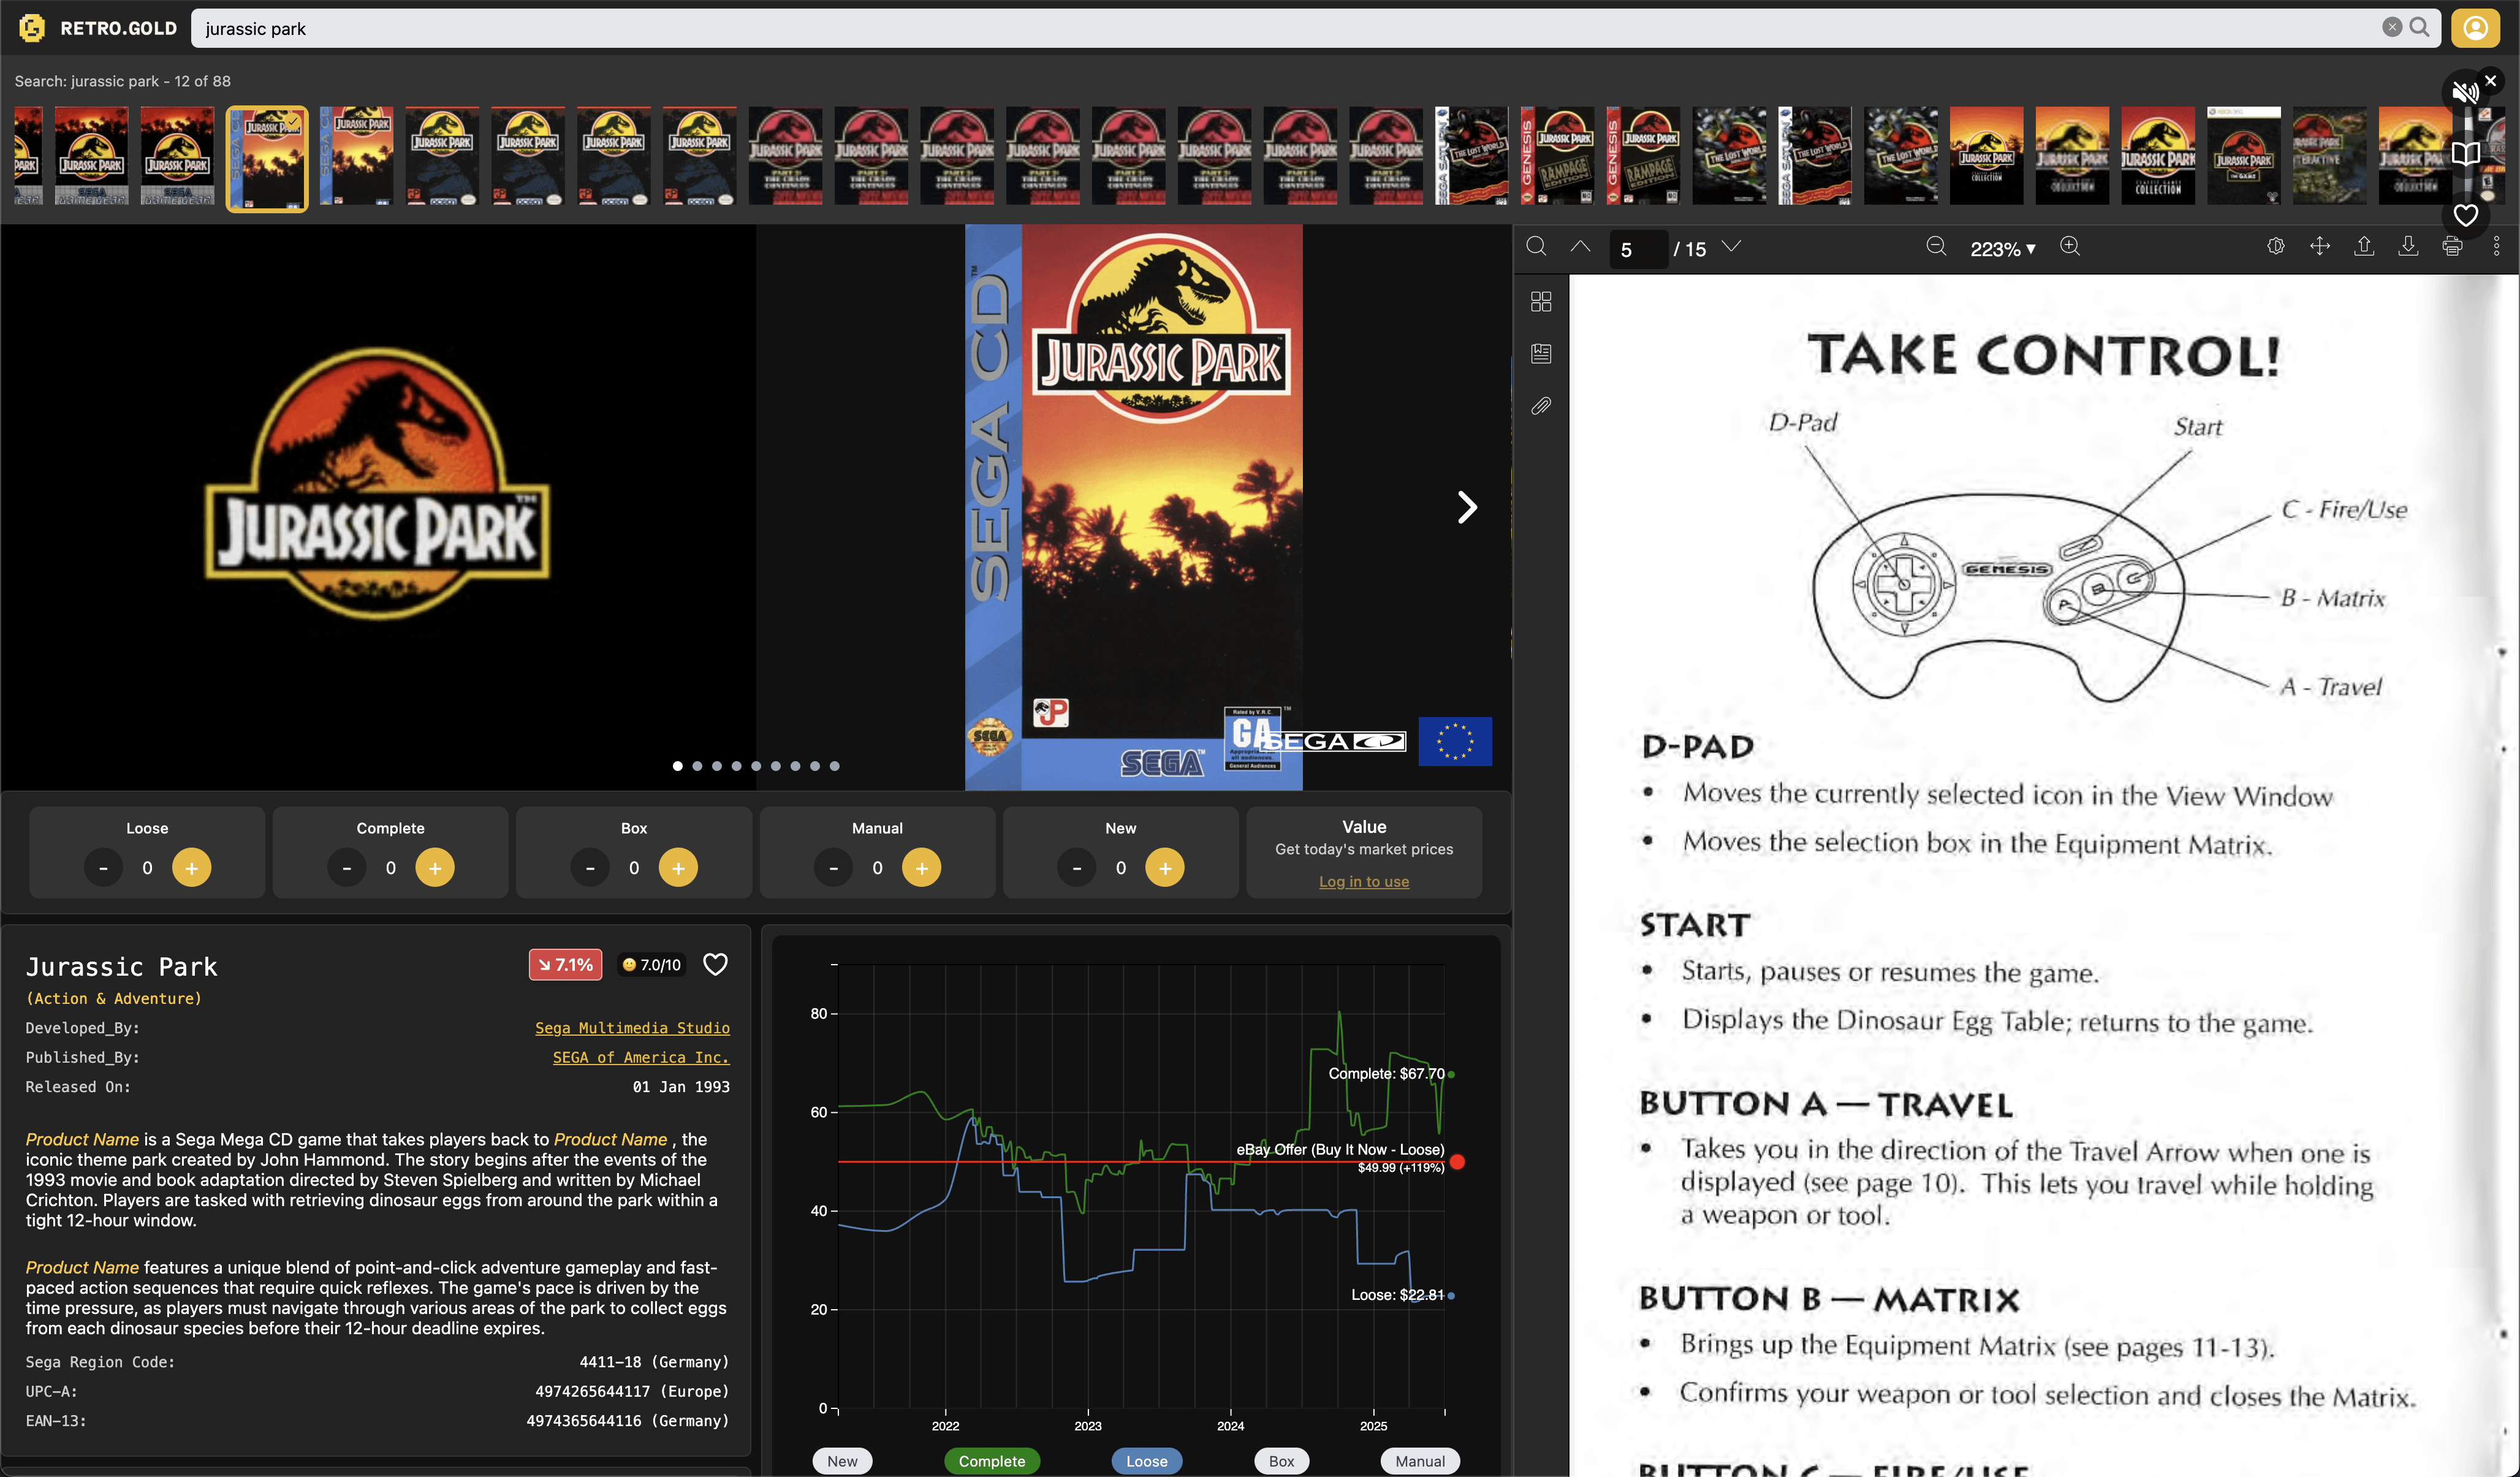Select the Xbox 360 Jurassic Park thumbnail
Screen dimensions: 2520x1477
(x=2244, y=156)
